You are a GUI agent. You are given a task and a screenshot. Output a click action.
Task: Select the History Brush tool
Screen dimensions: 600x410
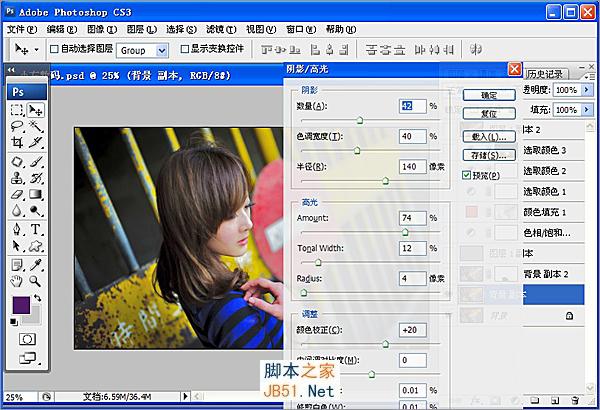click(x=36, y=178)
